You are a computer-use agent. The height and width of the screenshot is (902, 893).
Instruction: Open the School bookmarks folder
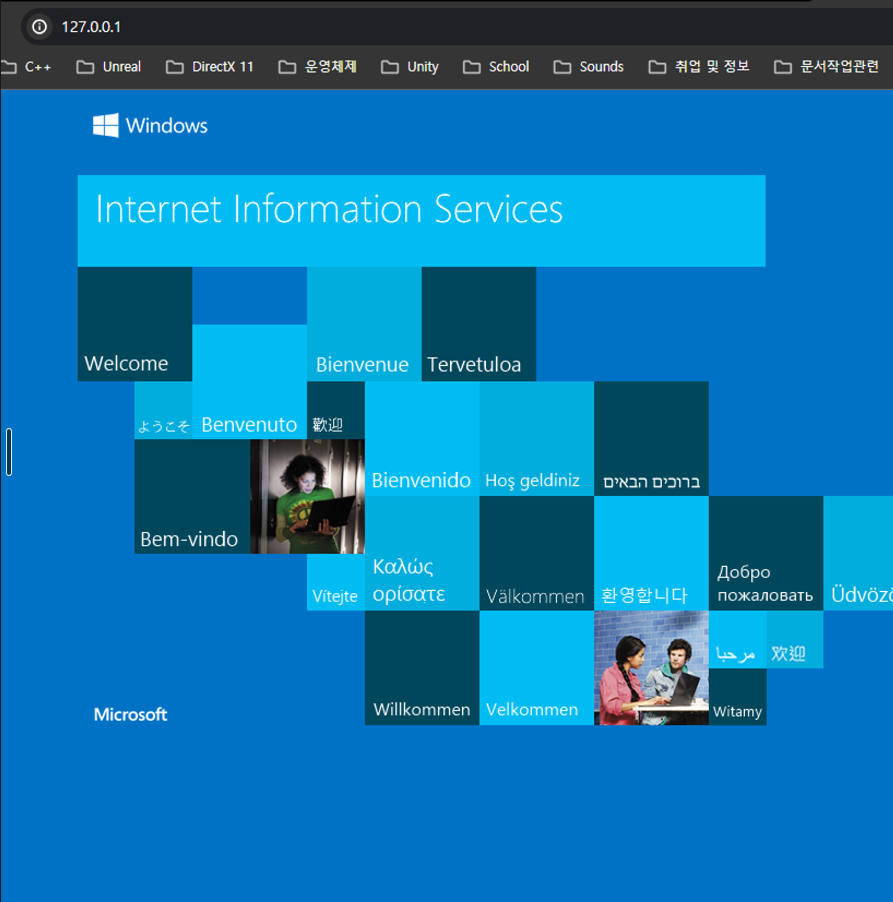coord(496,67)
